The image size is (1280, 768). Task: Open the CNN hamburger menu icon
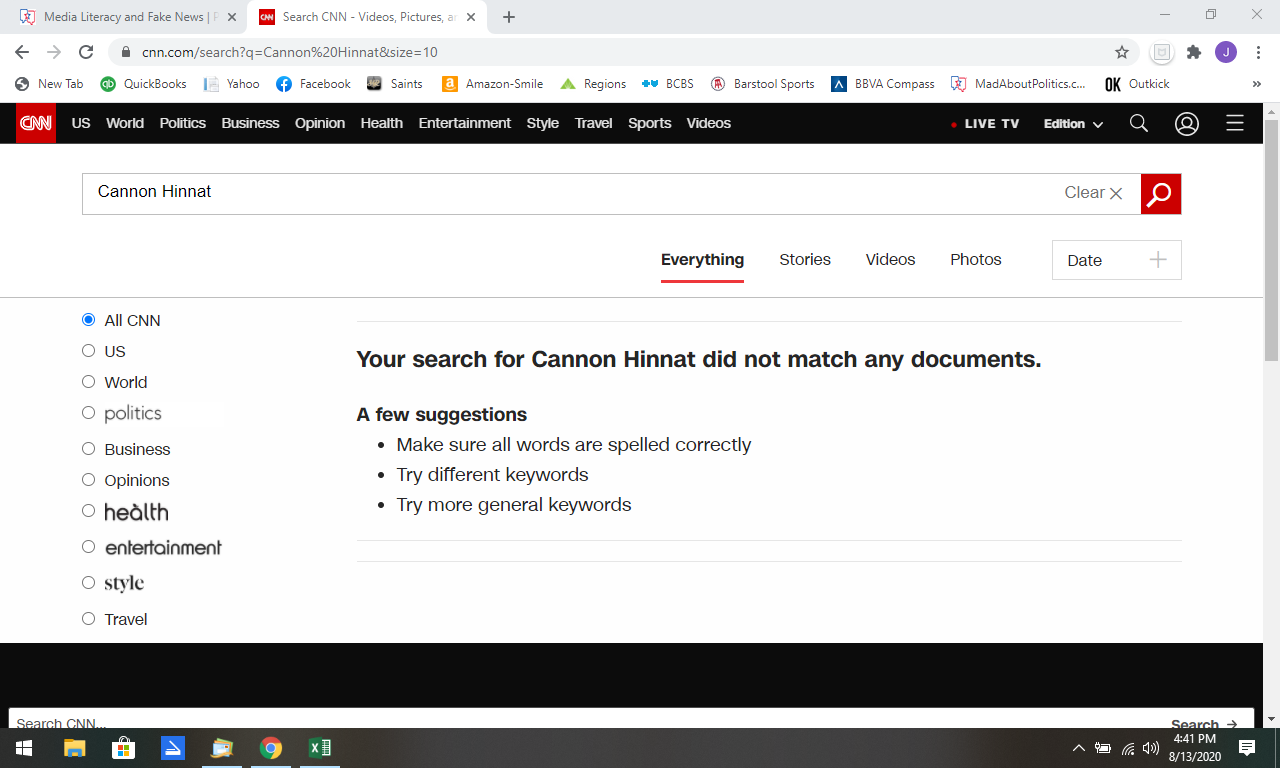pyautogui.click(x=1235, y=123)
